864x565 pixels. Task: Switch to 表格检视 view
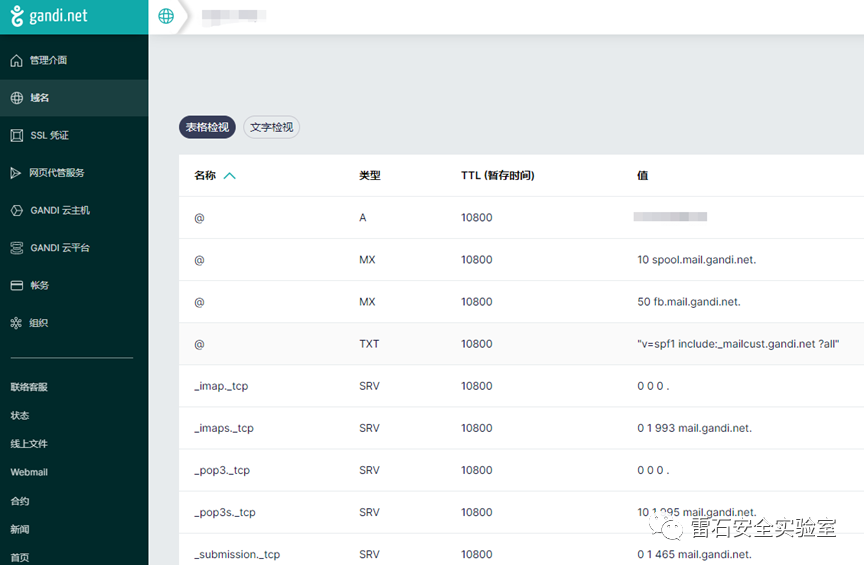tap(207, 127)
